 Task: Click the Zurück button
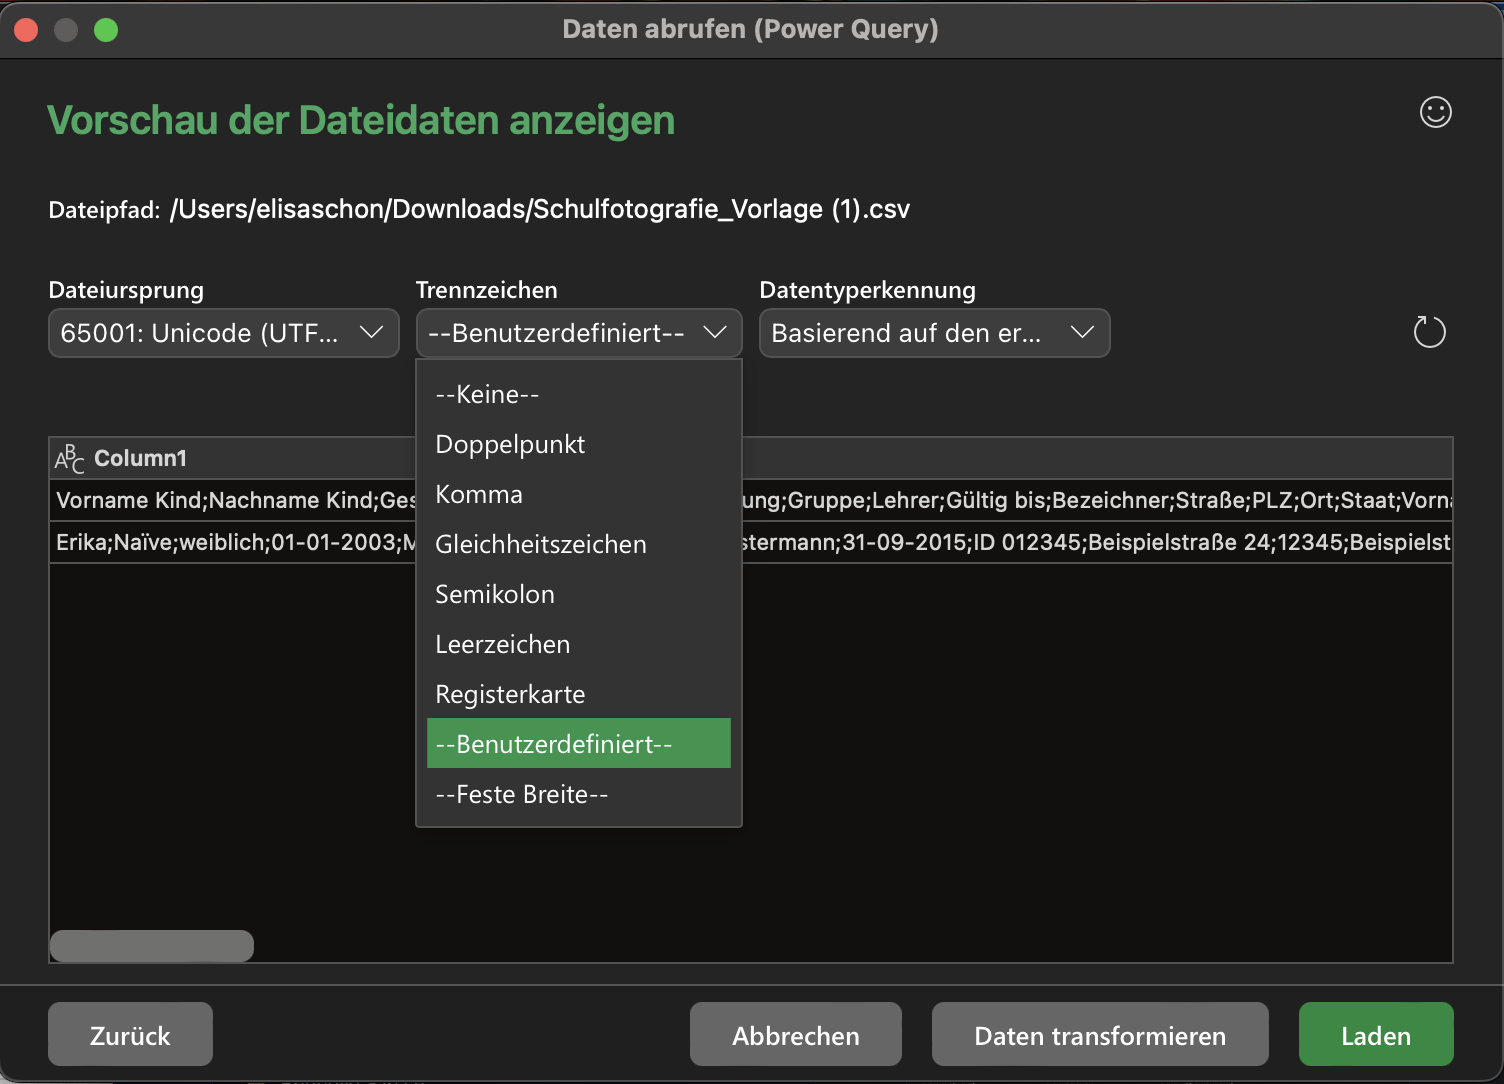130,1035
